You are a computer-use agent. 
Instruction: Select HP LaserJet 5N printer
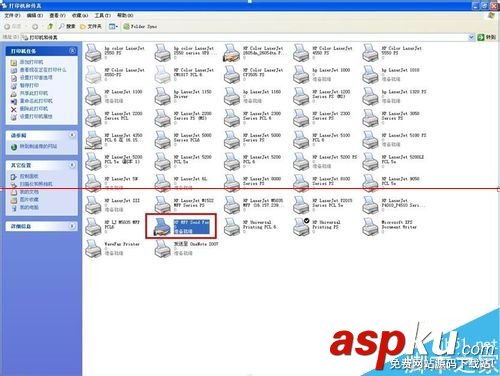click(x=112, y=183)
